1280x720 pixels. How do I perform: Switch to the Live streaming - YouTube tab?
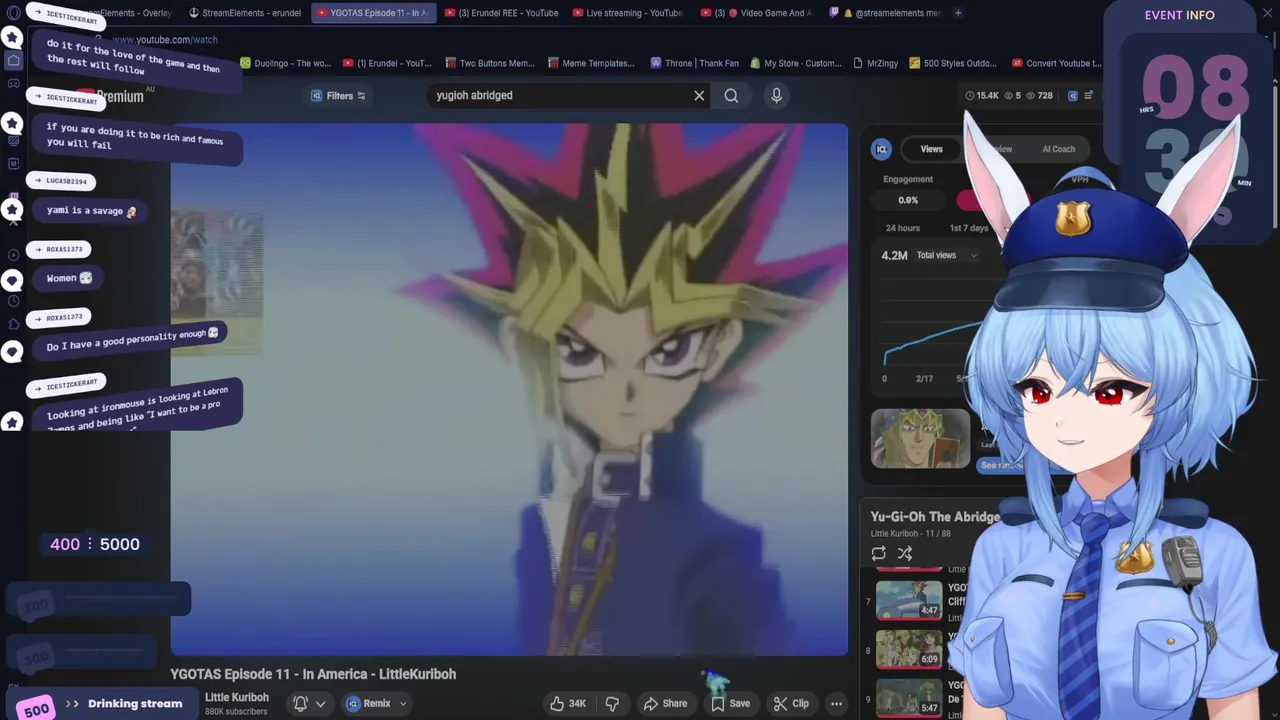click(x=628, y=13)
